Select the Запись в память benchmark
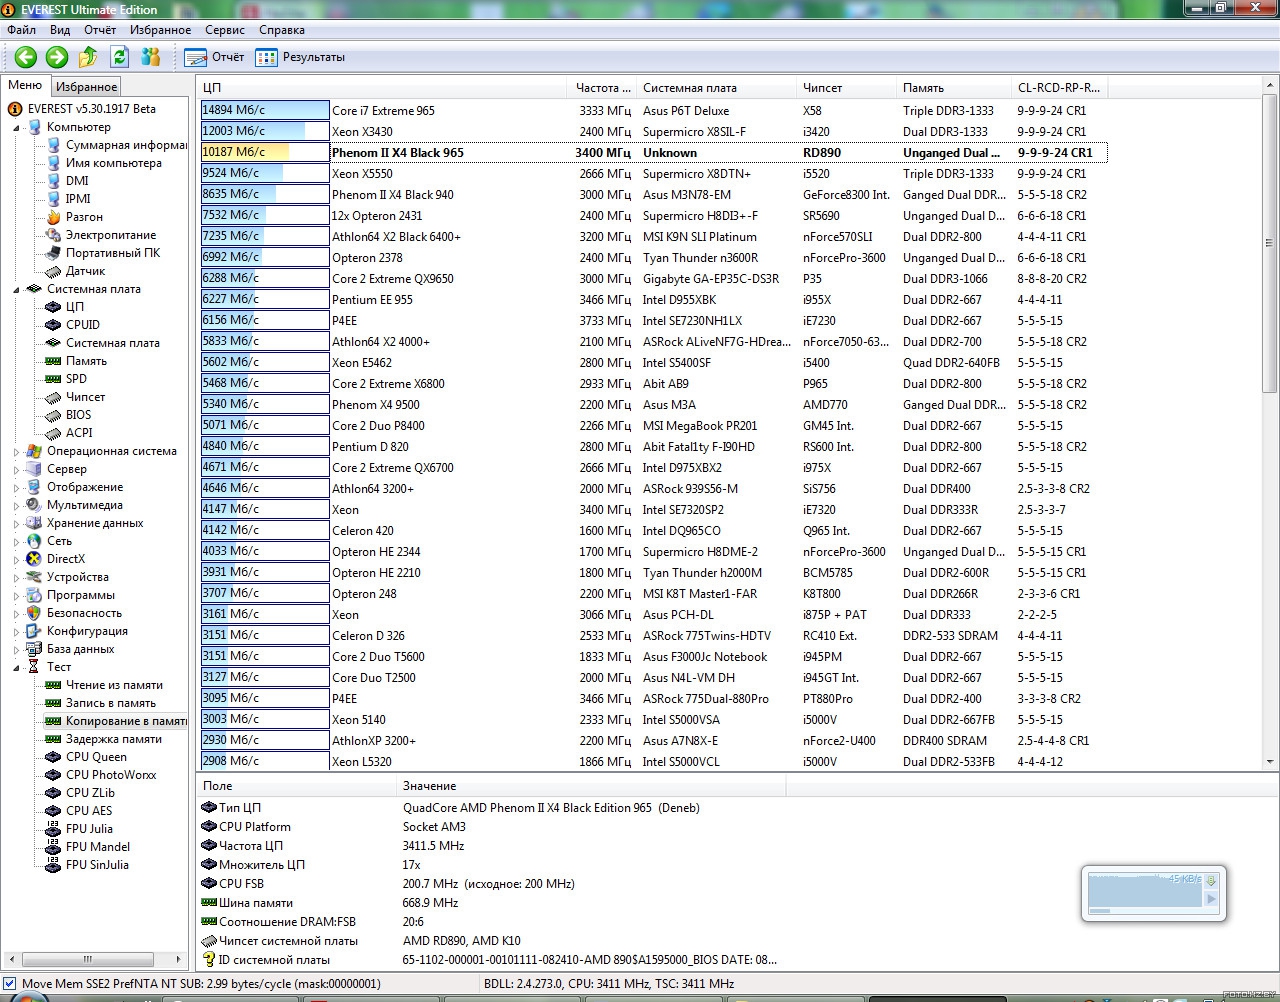Viewport: 1280px width, 1002px height. coord(111,703)
